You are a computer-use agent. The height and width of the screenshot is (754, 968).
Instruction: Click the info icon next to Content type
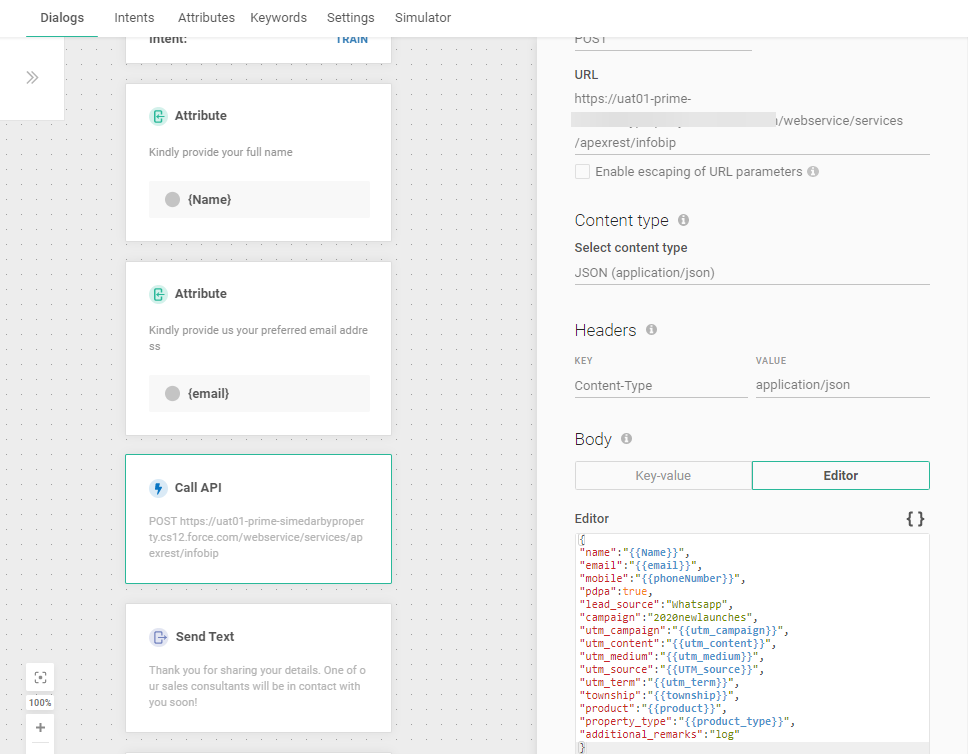[683, 220]
